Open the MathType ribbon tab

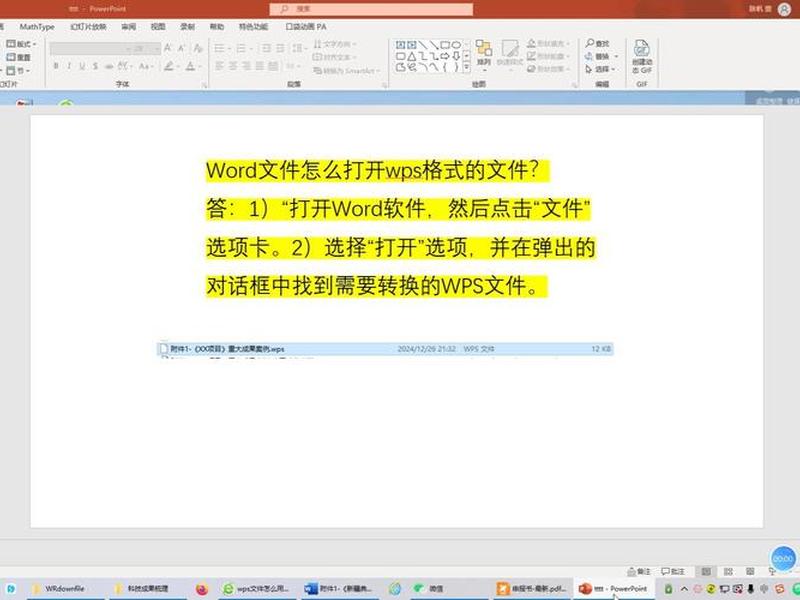coord(37,27)
